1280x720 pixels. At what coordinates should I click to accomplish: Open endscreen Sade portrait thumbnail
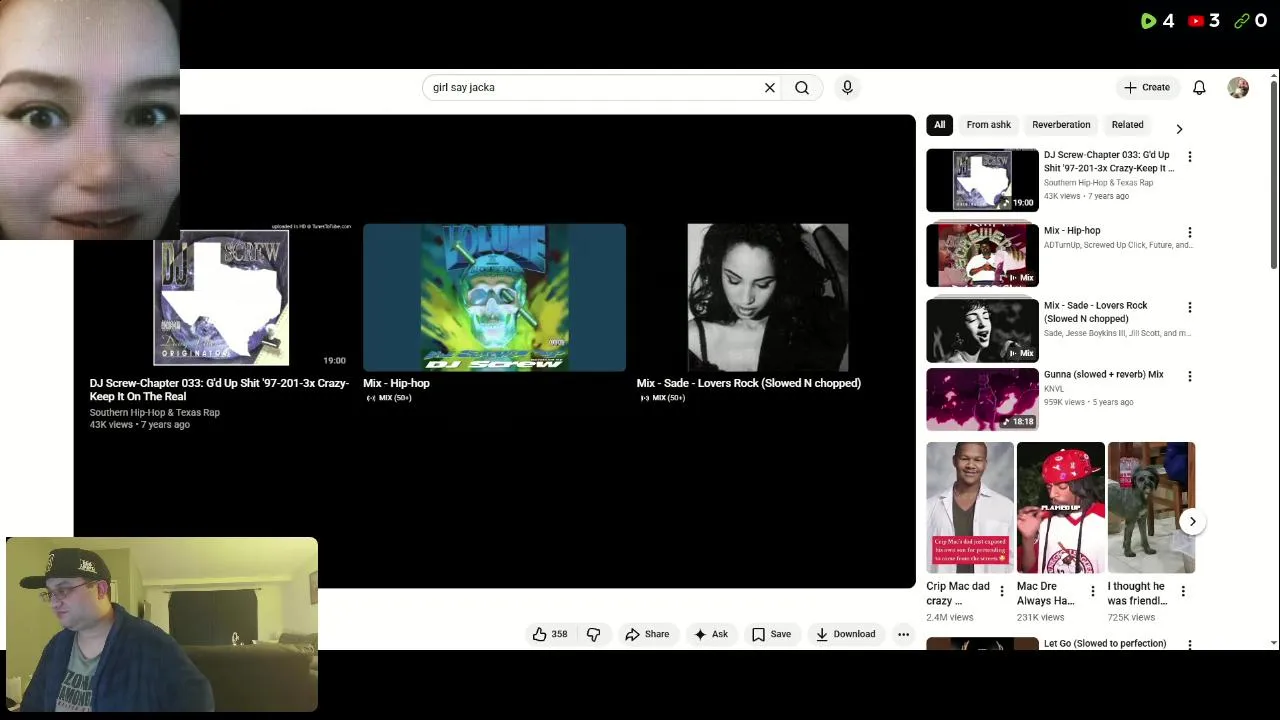[767, 297]
